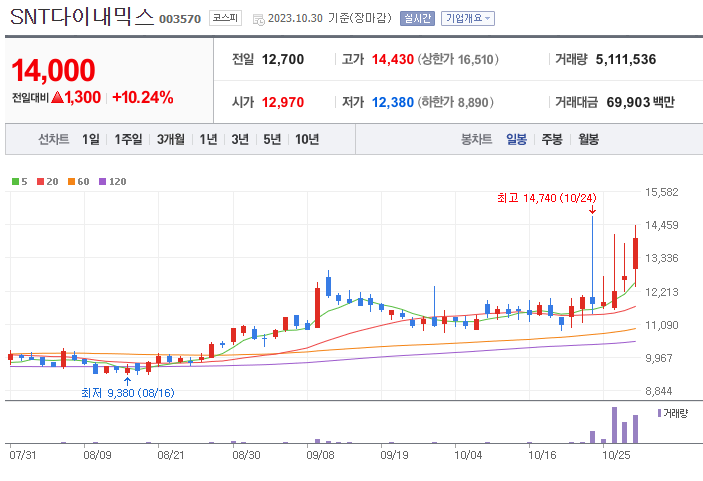
Task: Click the calendar icon beside 2023.10.30
Action: pyautogui.click(x=259, y=19)
